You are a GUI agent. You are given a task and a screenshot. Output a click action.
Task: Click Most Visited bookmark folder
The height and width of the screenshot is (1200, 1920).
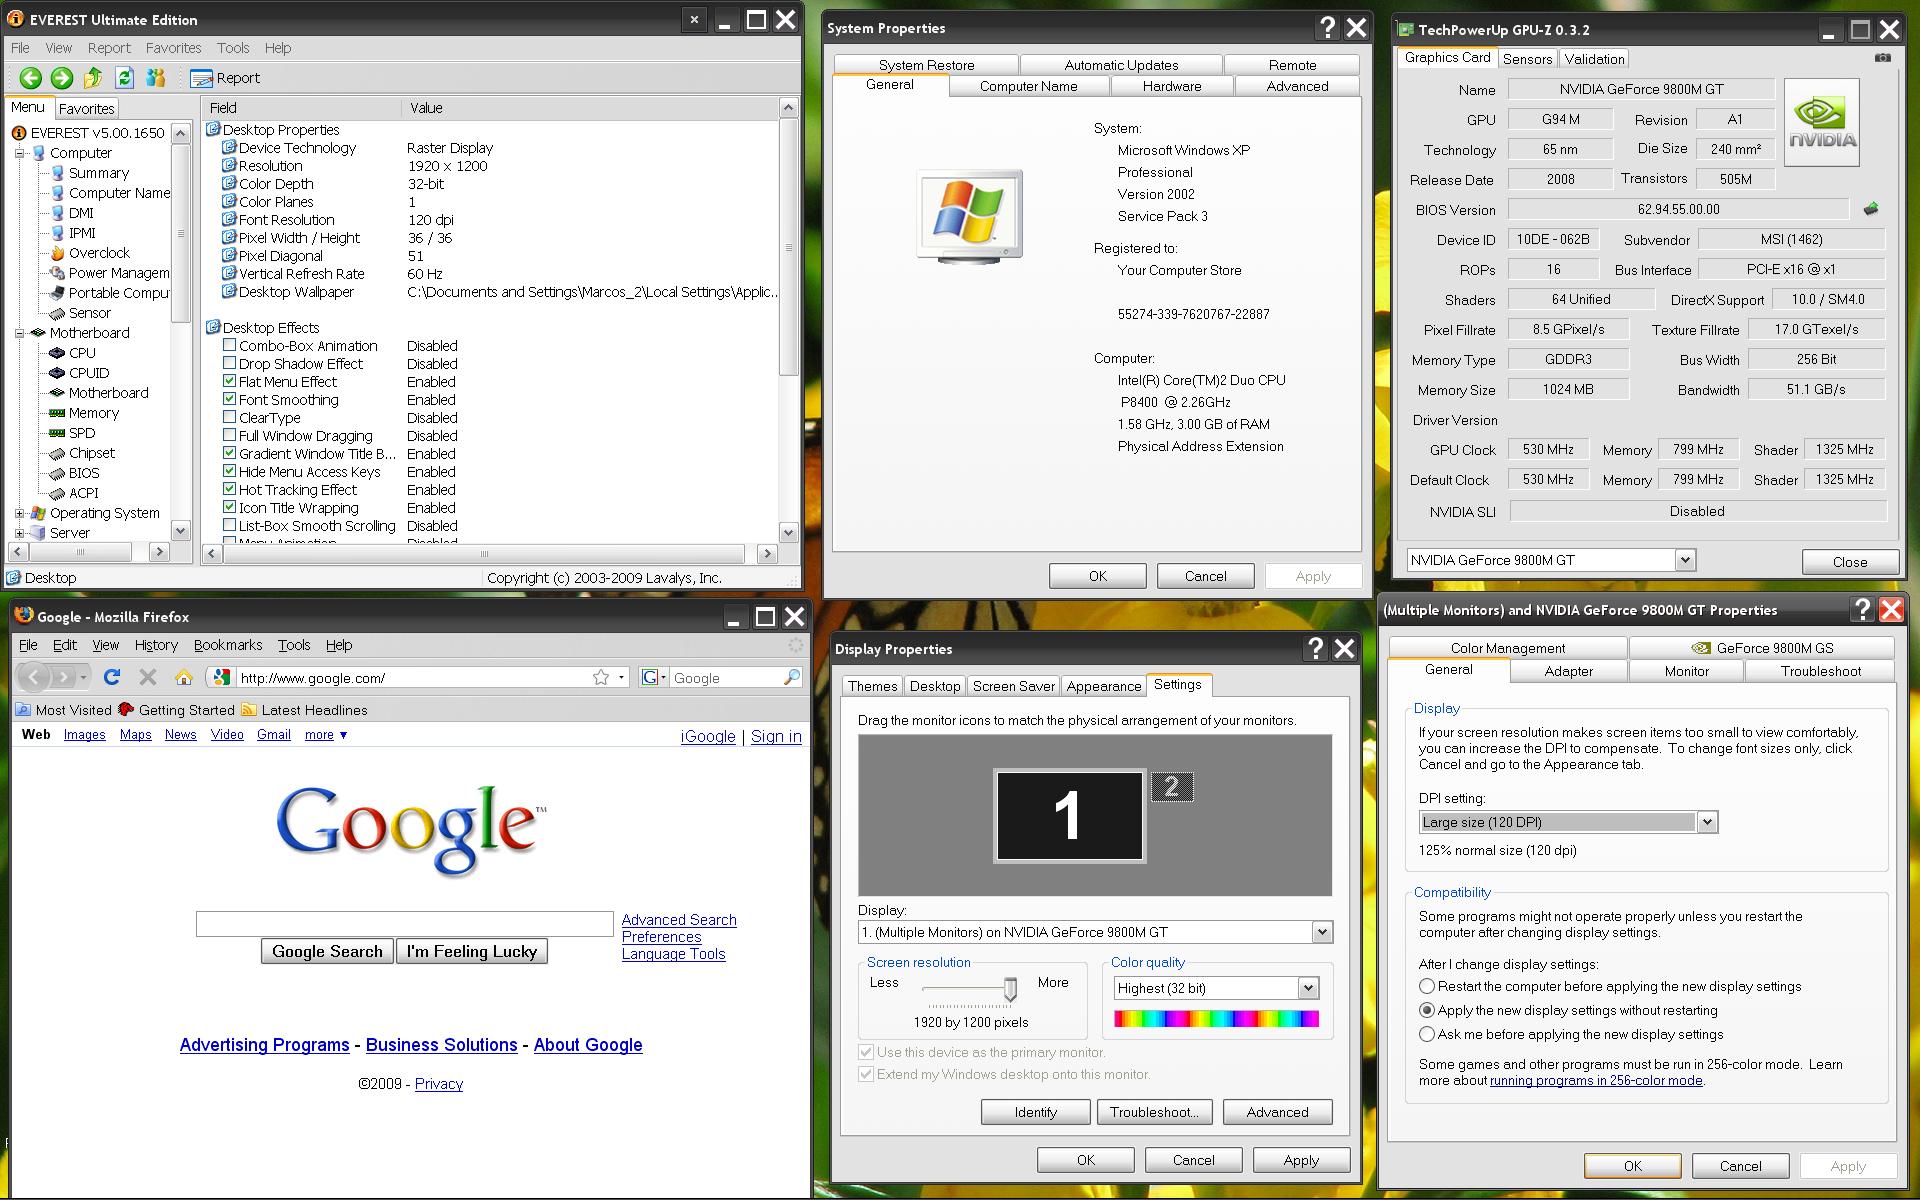(63, 710)
